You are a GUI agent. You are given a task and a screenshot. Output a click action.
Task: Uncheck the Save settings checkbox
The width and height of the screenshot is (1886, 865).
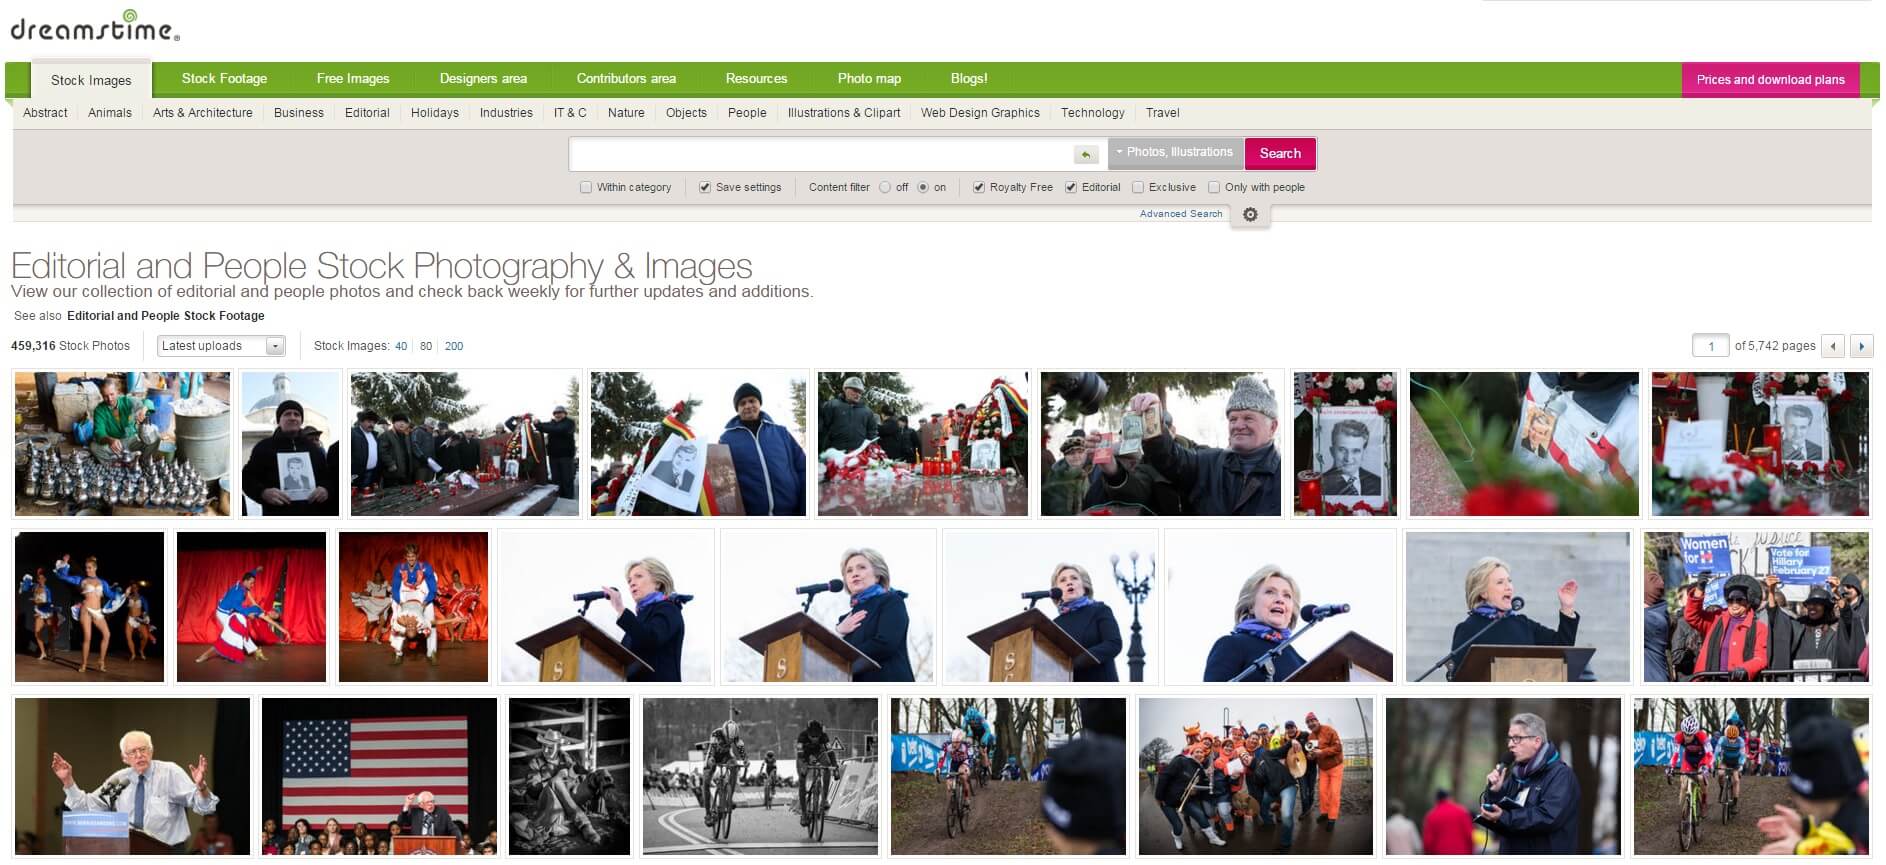705,187
